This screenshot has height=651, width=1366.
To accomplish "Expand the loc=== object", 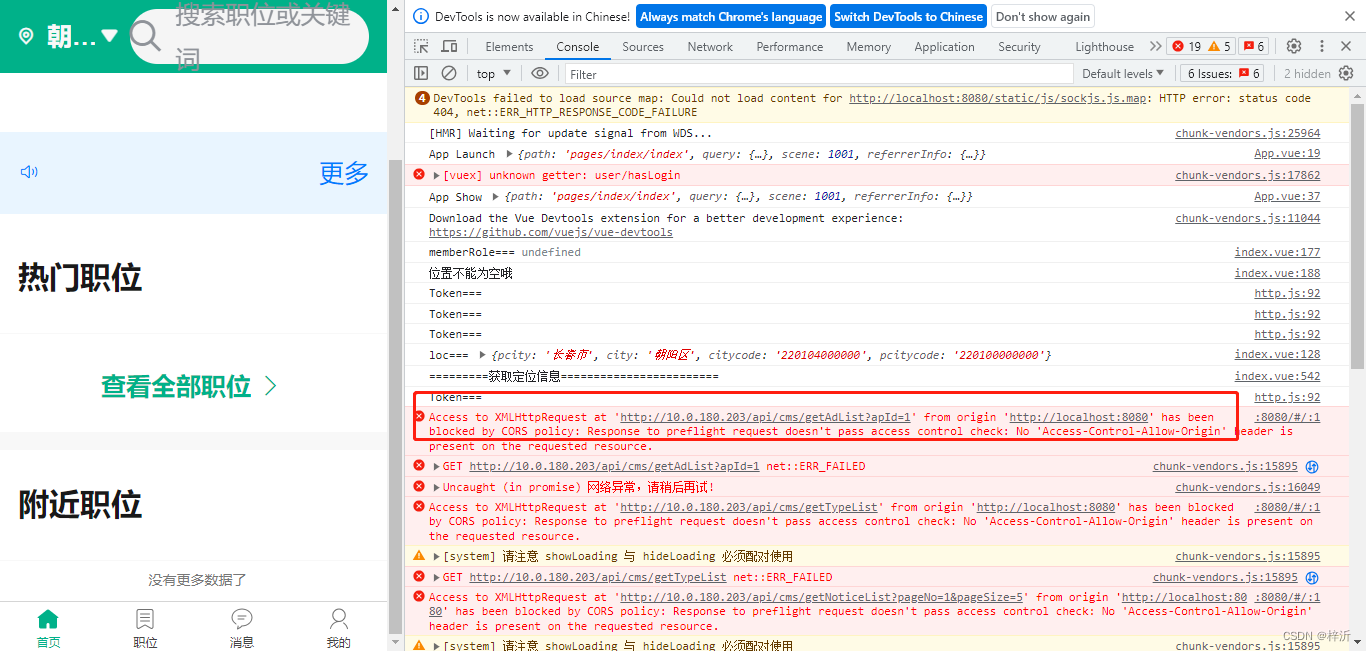I will pos(483,355).
